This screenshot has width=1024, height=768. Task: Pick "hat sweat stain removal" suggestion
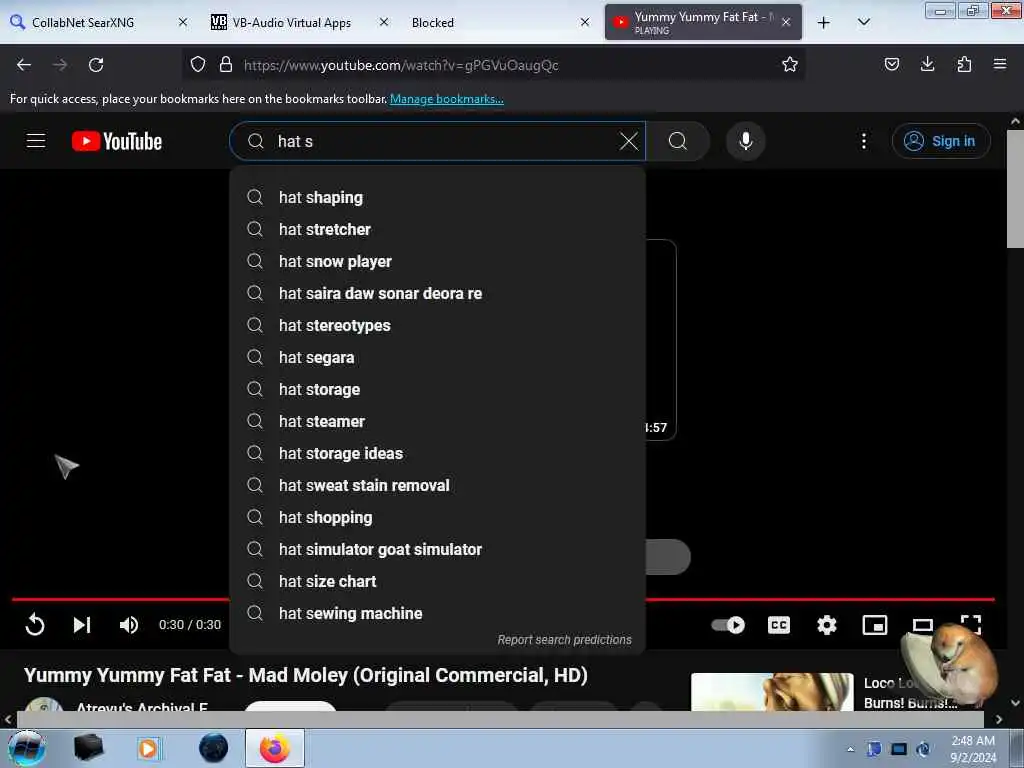pos(438,485)
